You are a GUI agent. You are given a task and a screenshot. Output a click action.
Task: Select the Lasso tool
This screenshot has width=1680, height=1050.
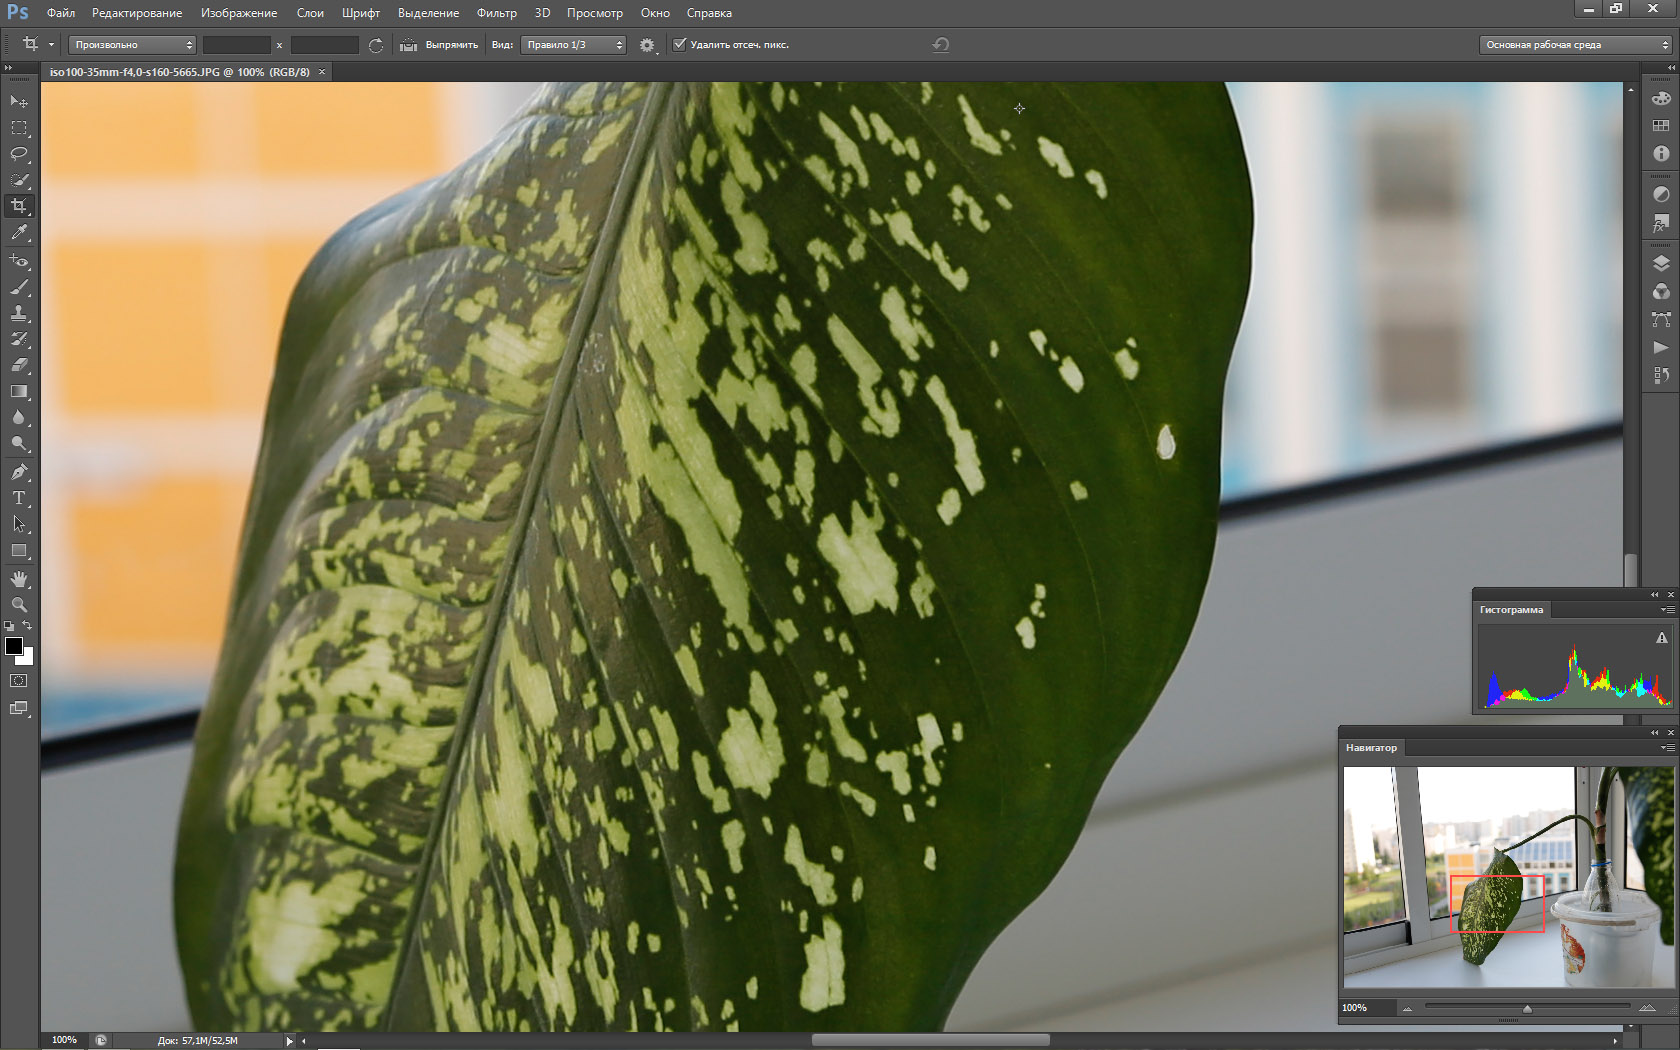[19, 154]
